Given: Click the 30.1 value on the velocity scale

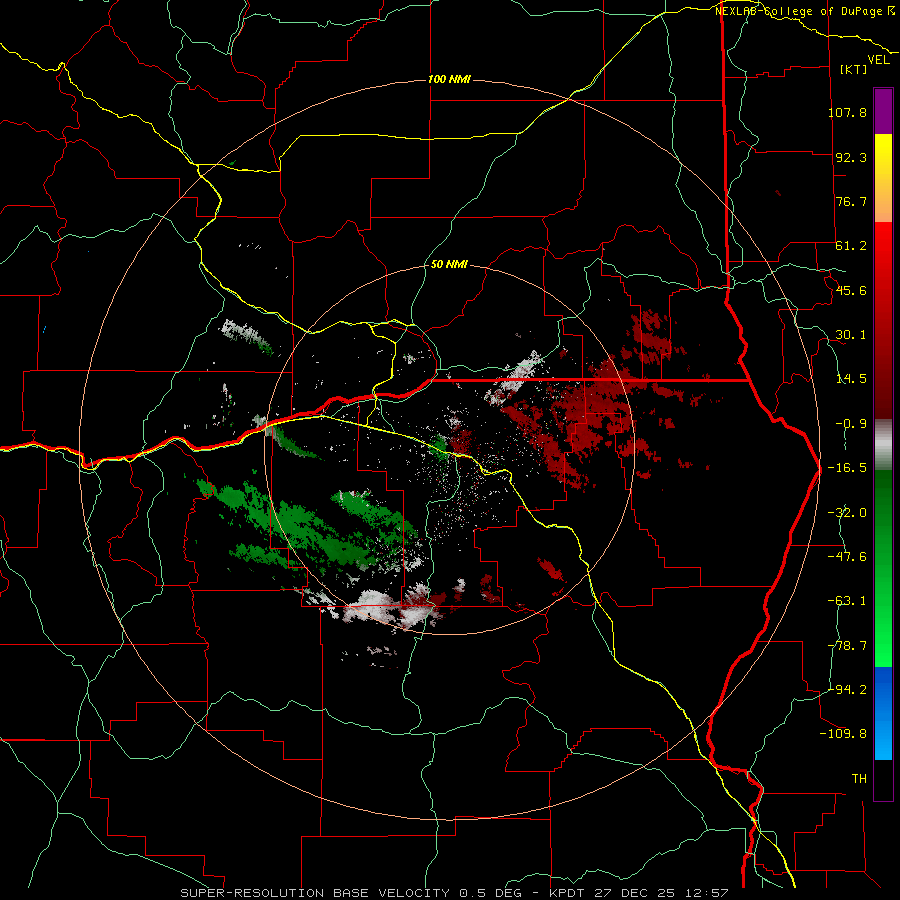Looking at the screenshot, I should click(x=851, y=335).
